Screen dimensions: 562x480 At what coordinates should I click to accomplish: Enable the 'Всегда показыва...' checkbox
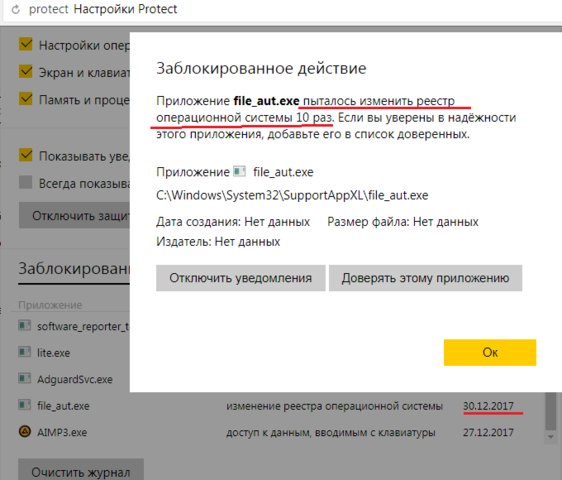click(x=25, y=182)
